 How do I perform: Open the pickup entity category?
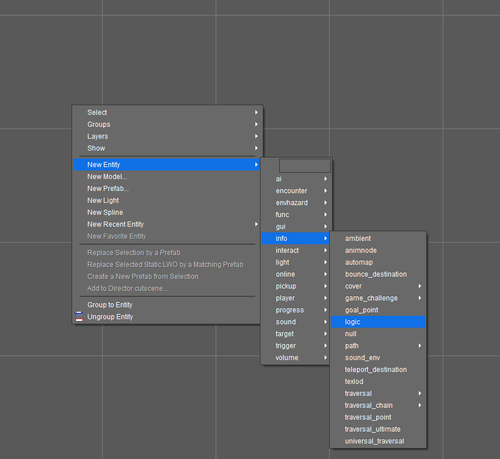pyautogui.click(x=296, y=286)
